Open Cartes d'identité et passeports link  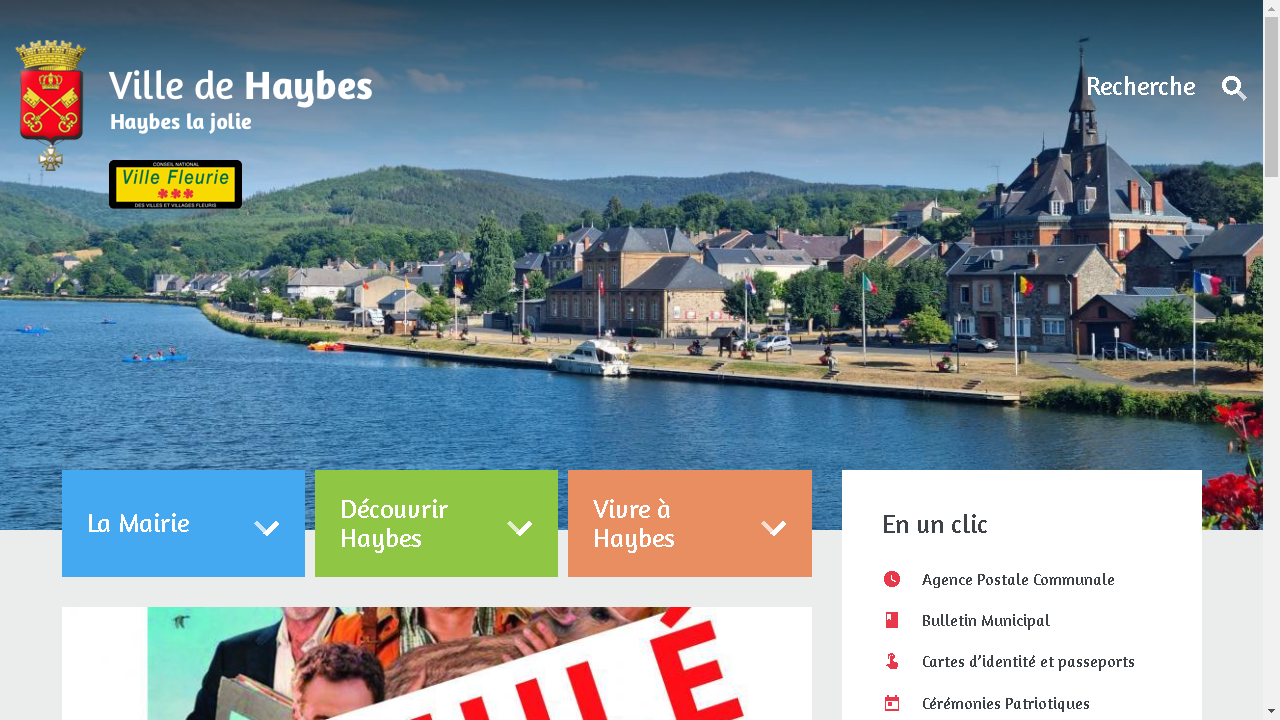1028,662
